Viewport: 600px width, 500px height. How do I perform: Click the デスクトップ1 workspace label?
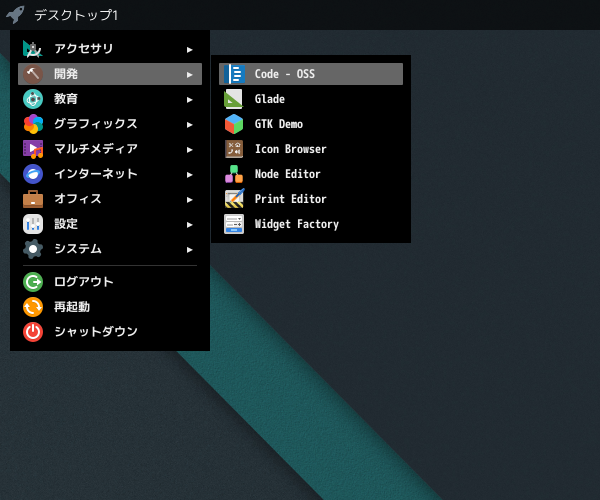pyautogui.click(x=76, y=15)
